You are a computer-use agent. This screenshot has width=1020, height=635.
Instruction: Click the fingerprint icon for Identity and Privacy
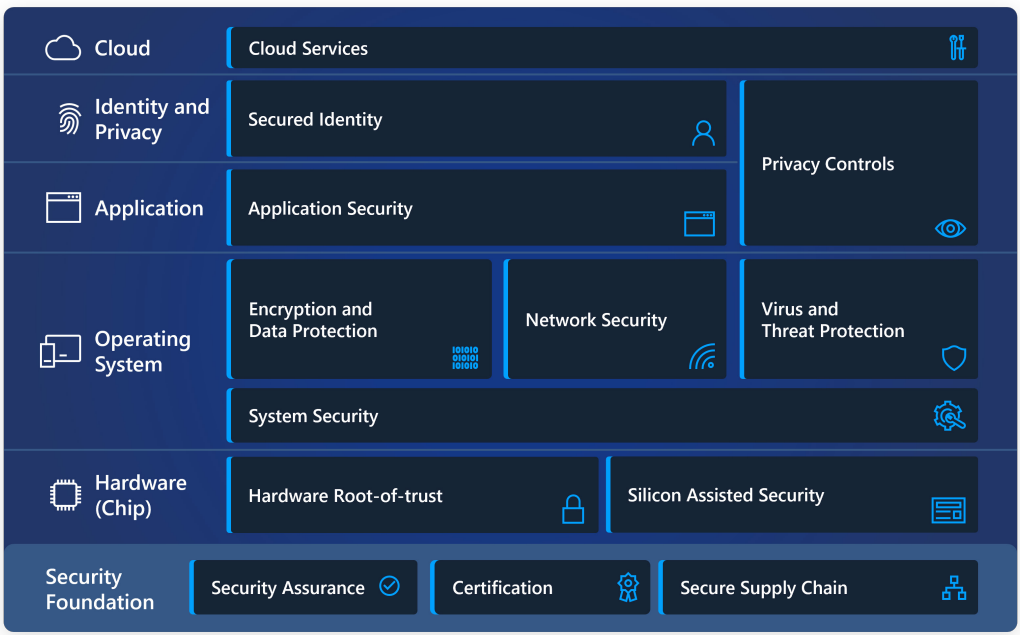(69, 120)
